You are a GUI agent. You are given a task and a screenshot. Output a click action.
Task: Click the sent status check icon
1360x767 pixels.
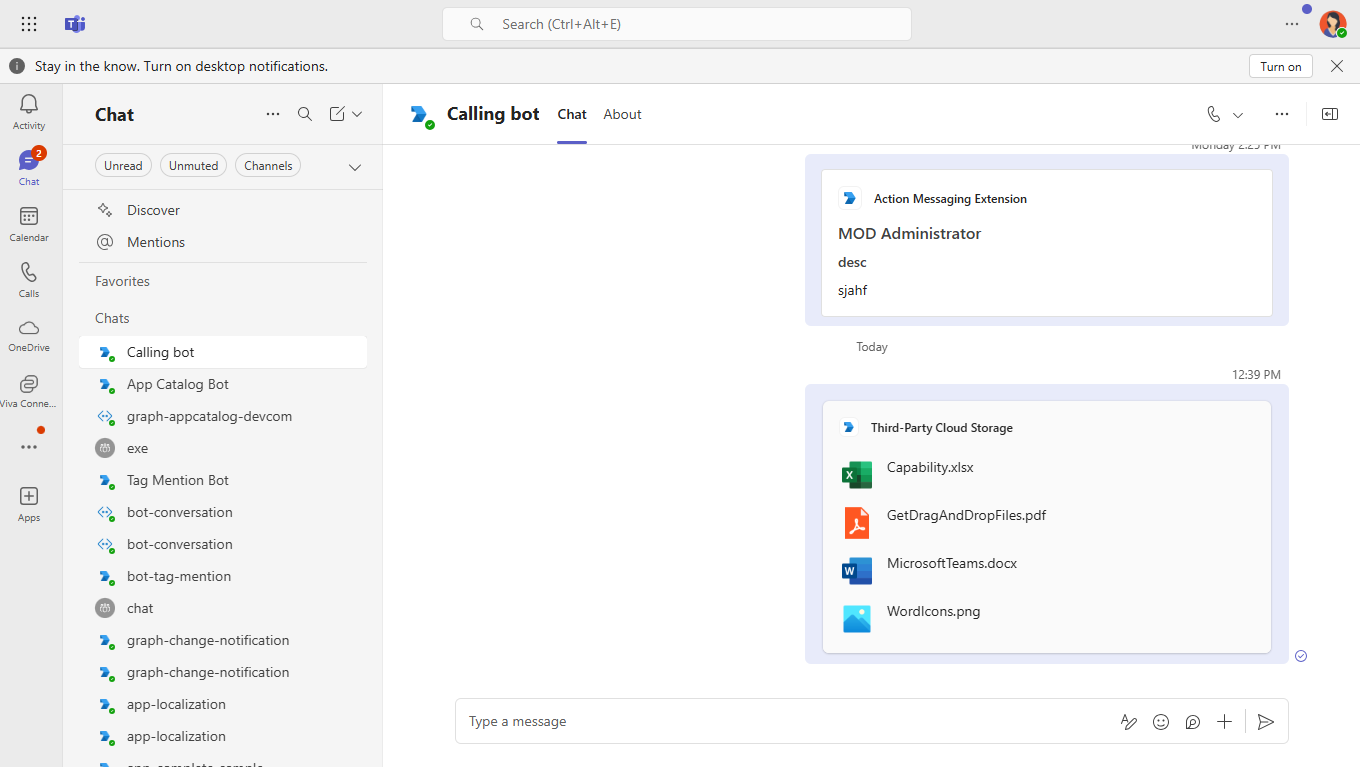tap(1301, 656)
